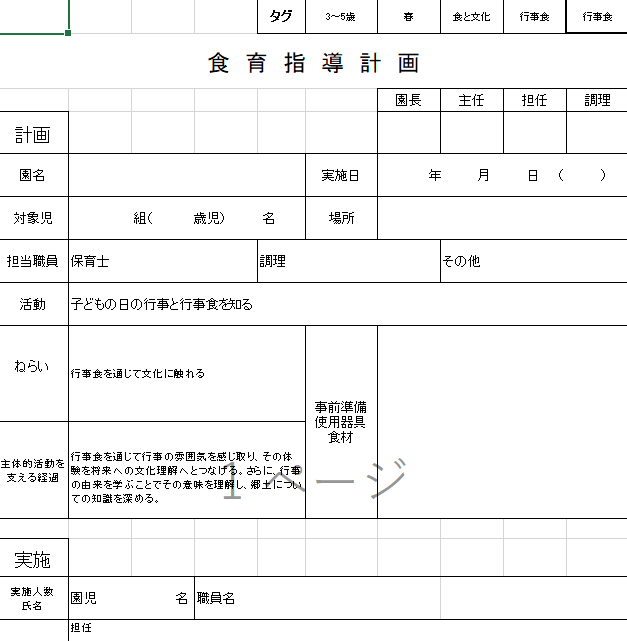This screenshot has width=627, height=641.
Task: Click the 計画 section heading cell
Action: (34, 133)
